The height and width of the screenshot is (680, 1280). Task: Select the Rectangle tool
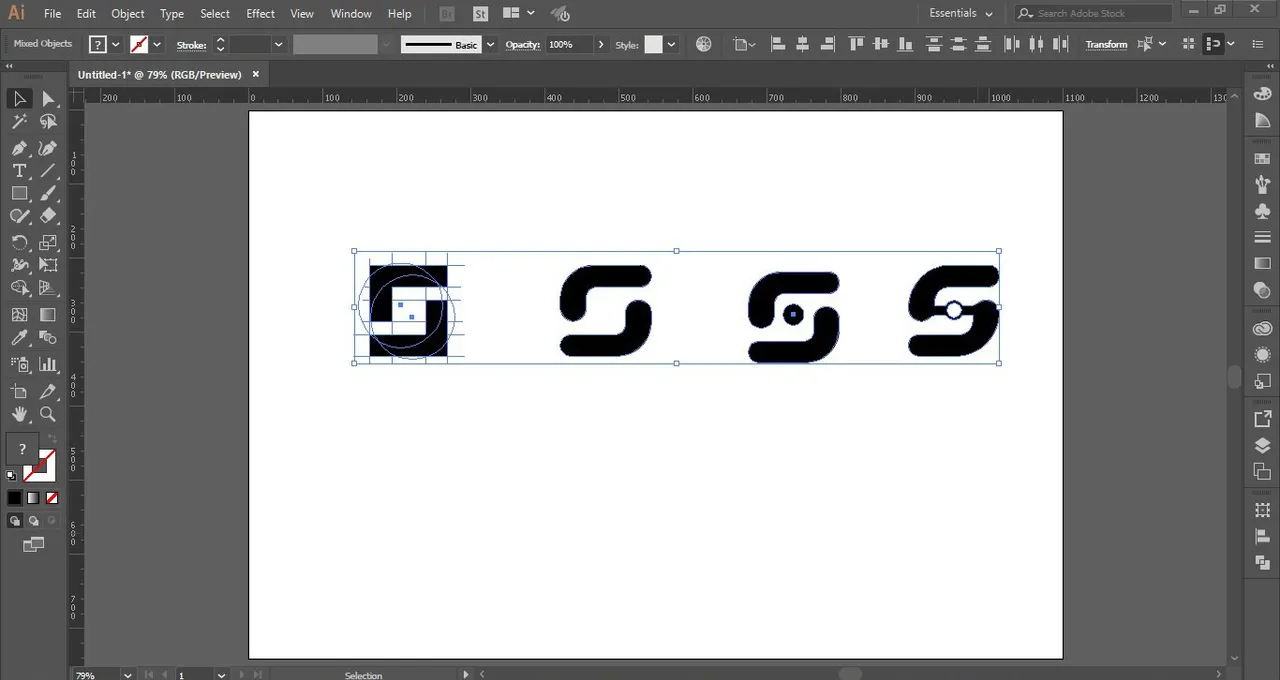19,194
